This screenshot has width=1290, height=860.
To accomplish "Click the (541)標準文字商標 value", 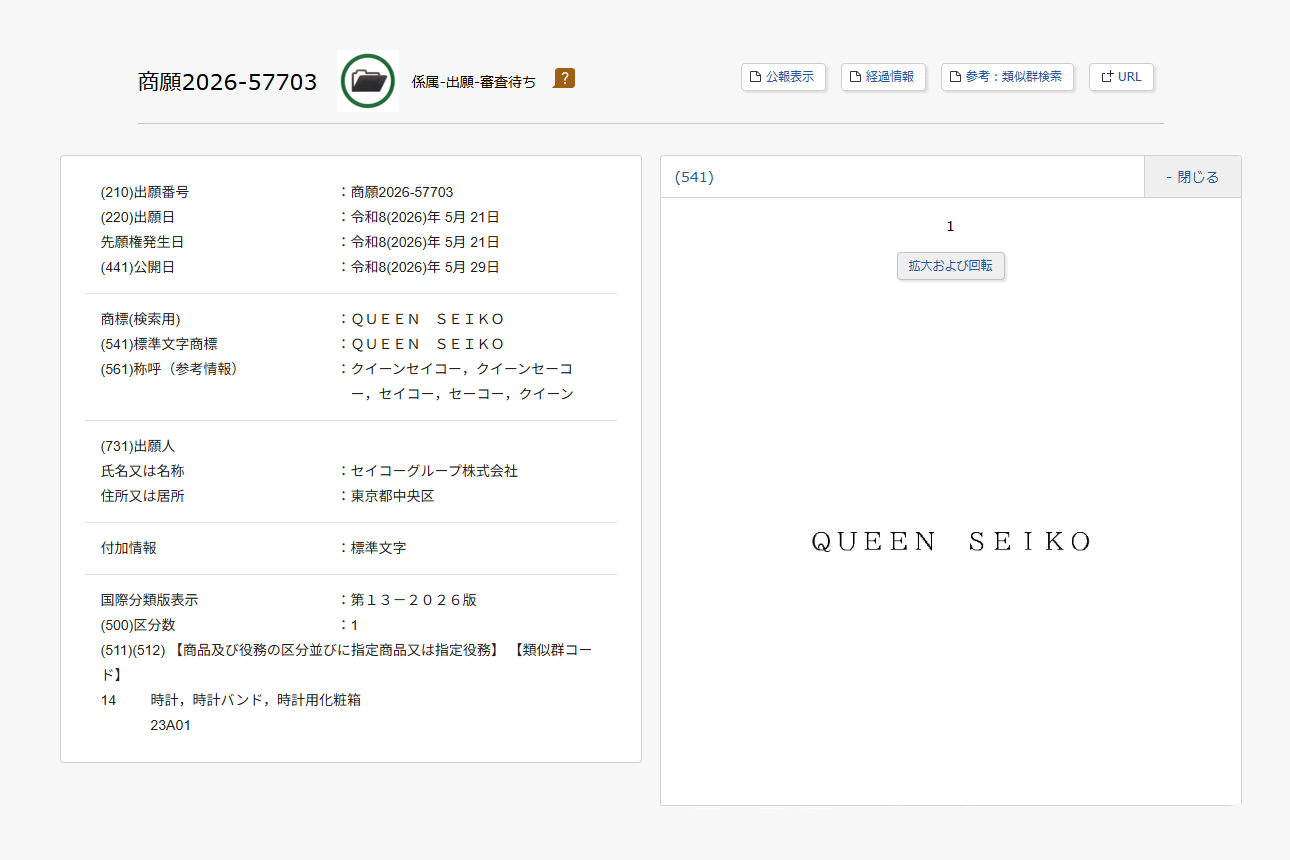I will pos(428,344).
